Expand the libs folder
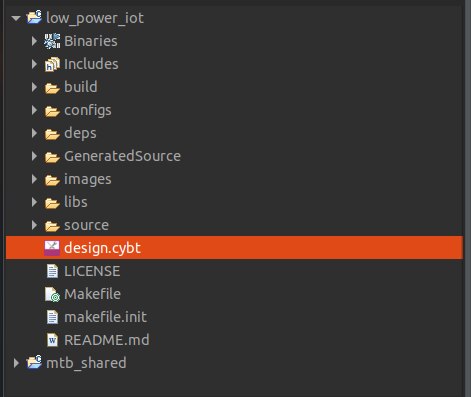Image resolution: width=471 pixels, height=397 pixels. pyautogui.click(x=34, y=202)
